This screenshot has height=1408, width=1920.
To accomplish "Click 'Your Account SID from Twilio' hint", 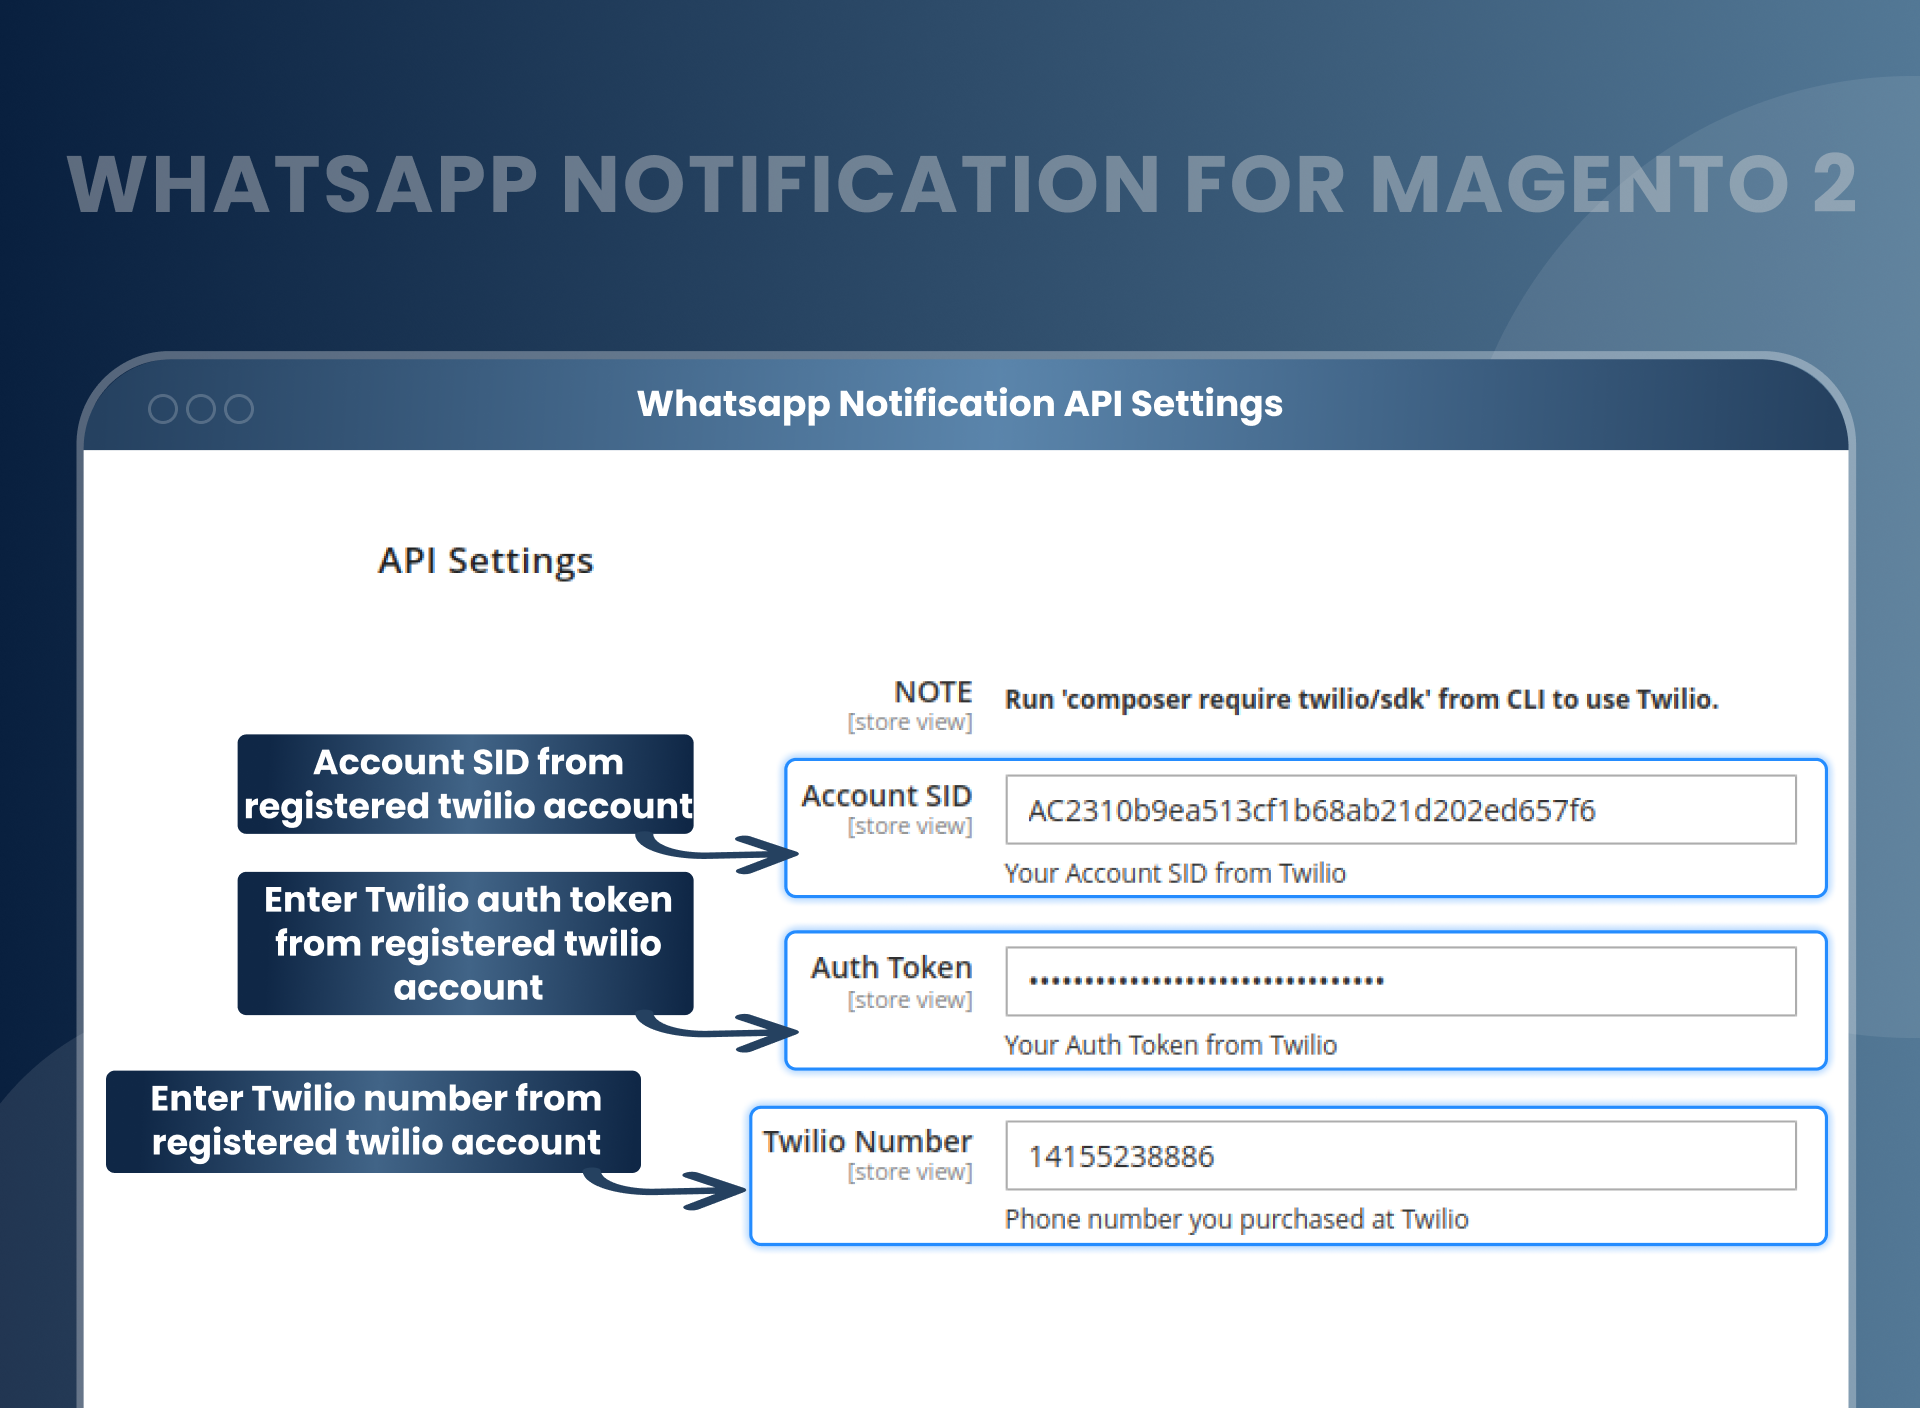I will 1175,873.
